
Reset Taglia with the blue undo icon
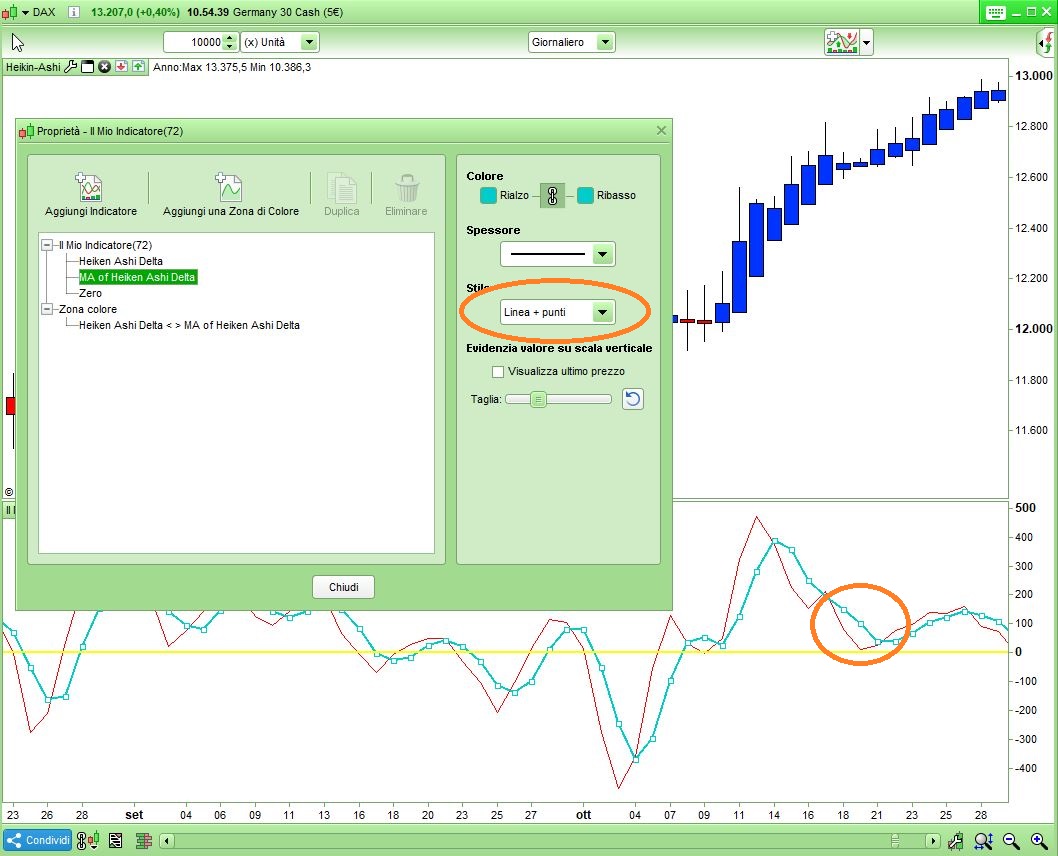point(632,399)
